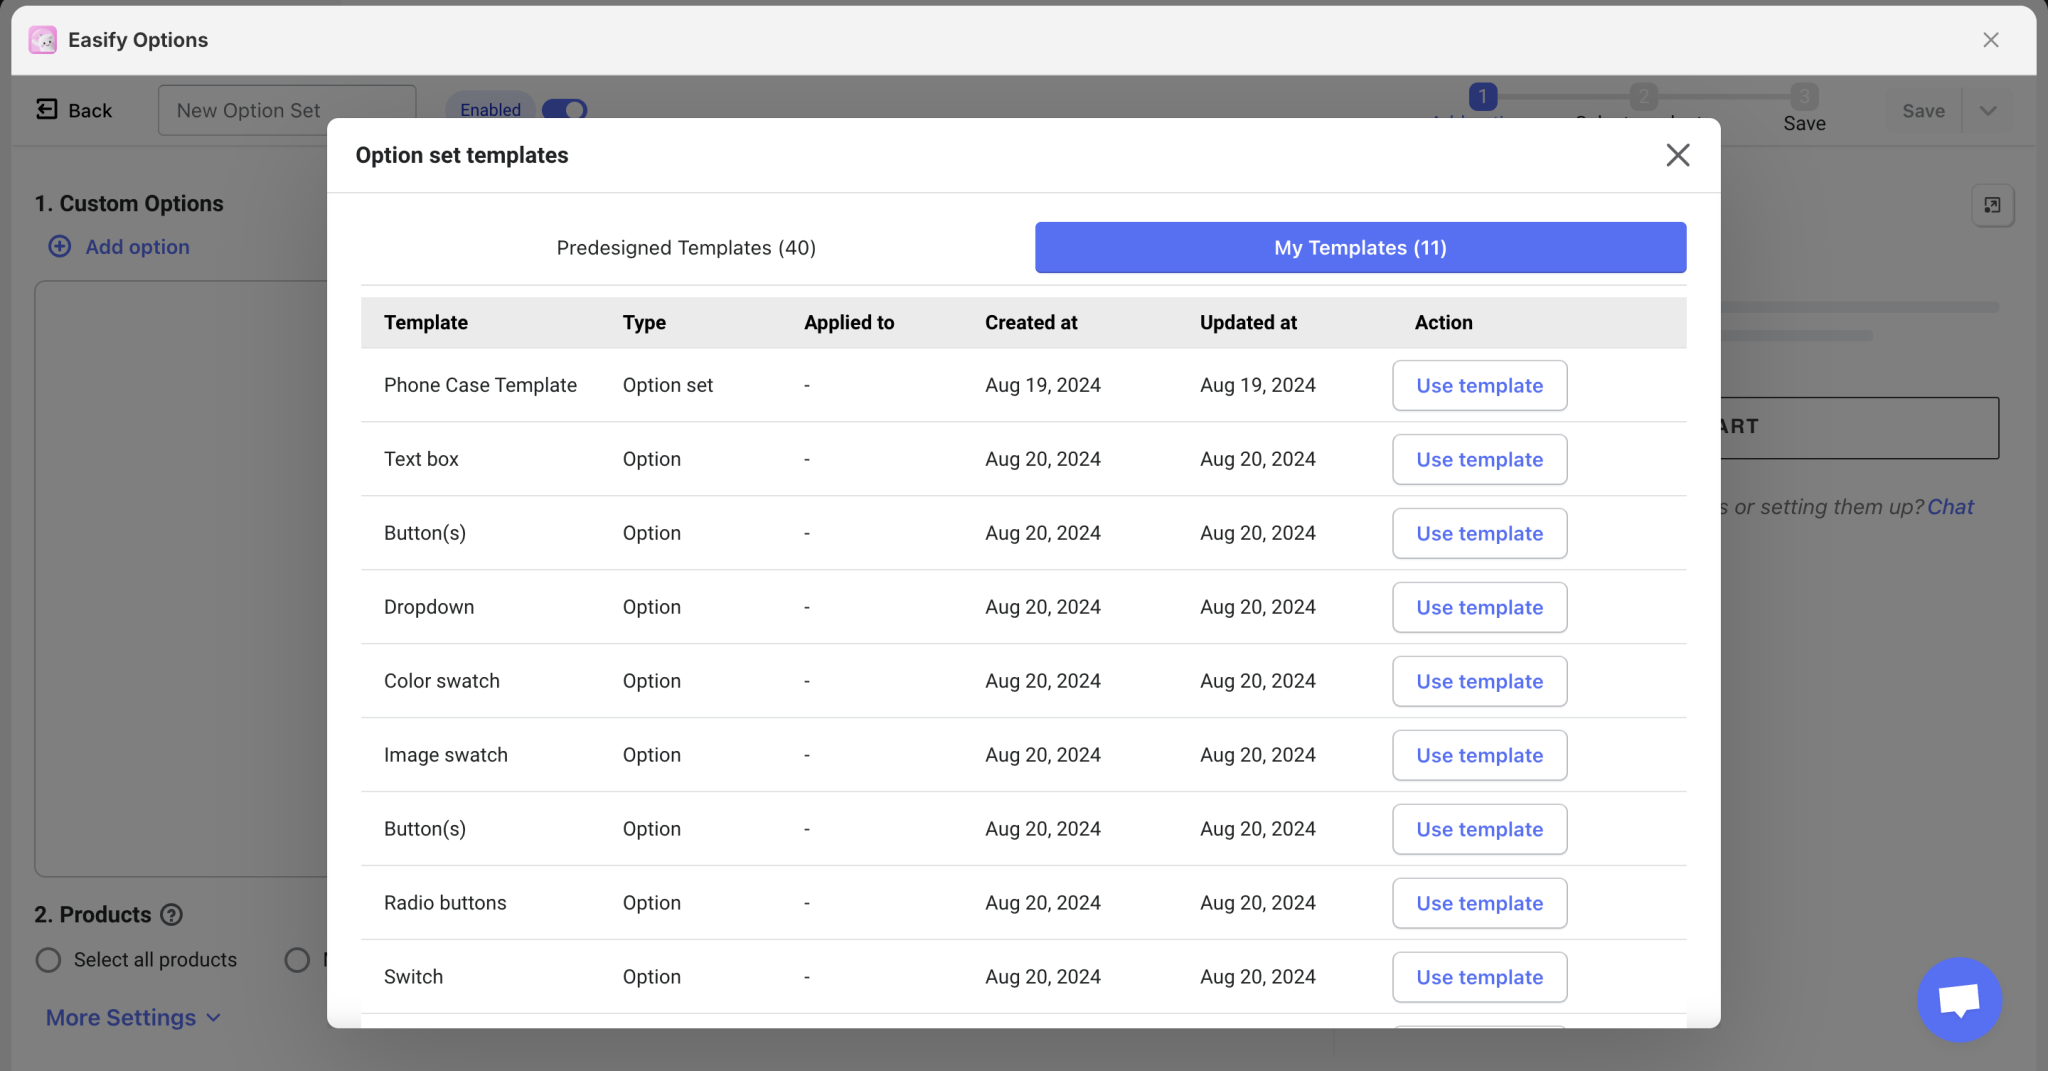Open the expand preview icon on the right

[1992, 204]
